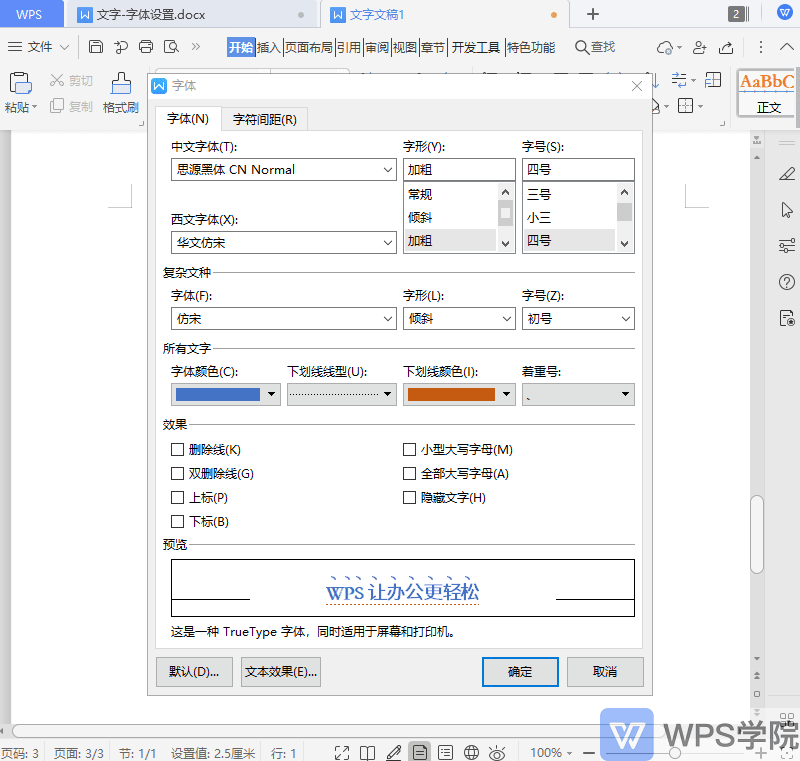
Task: Click the document properties icon in sidebar
Action: (x=787, y=318)
